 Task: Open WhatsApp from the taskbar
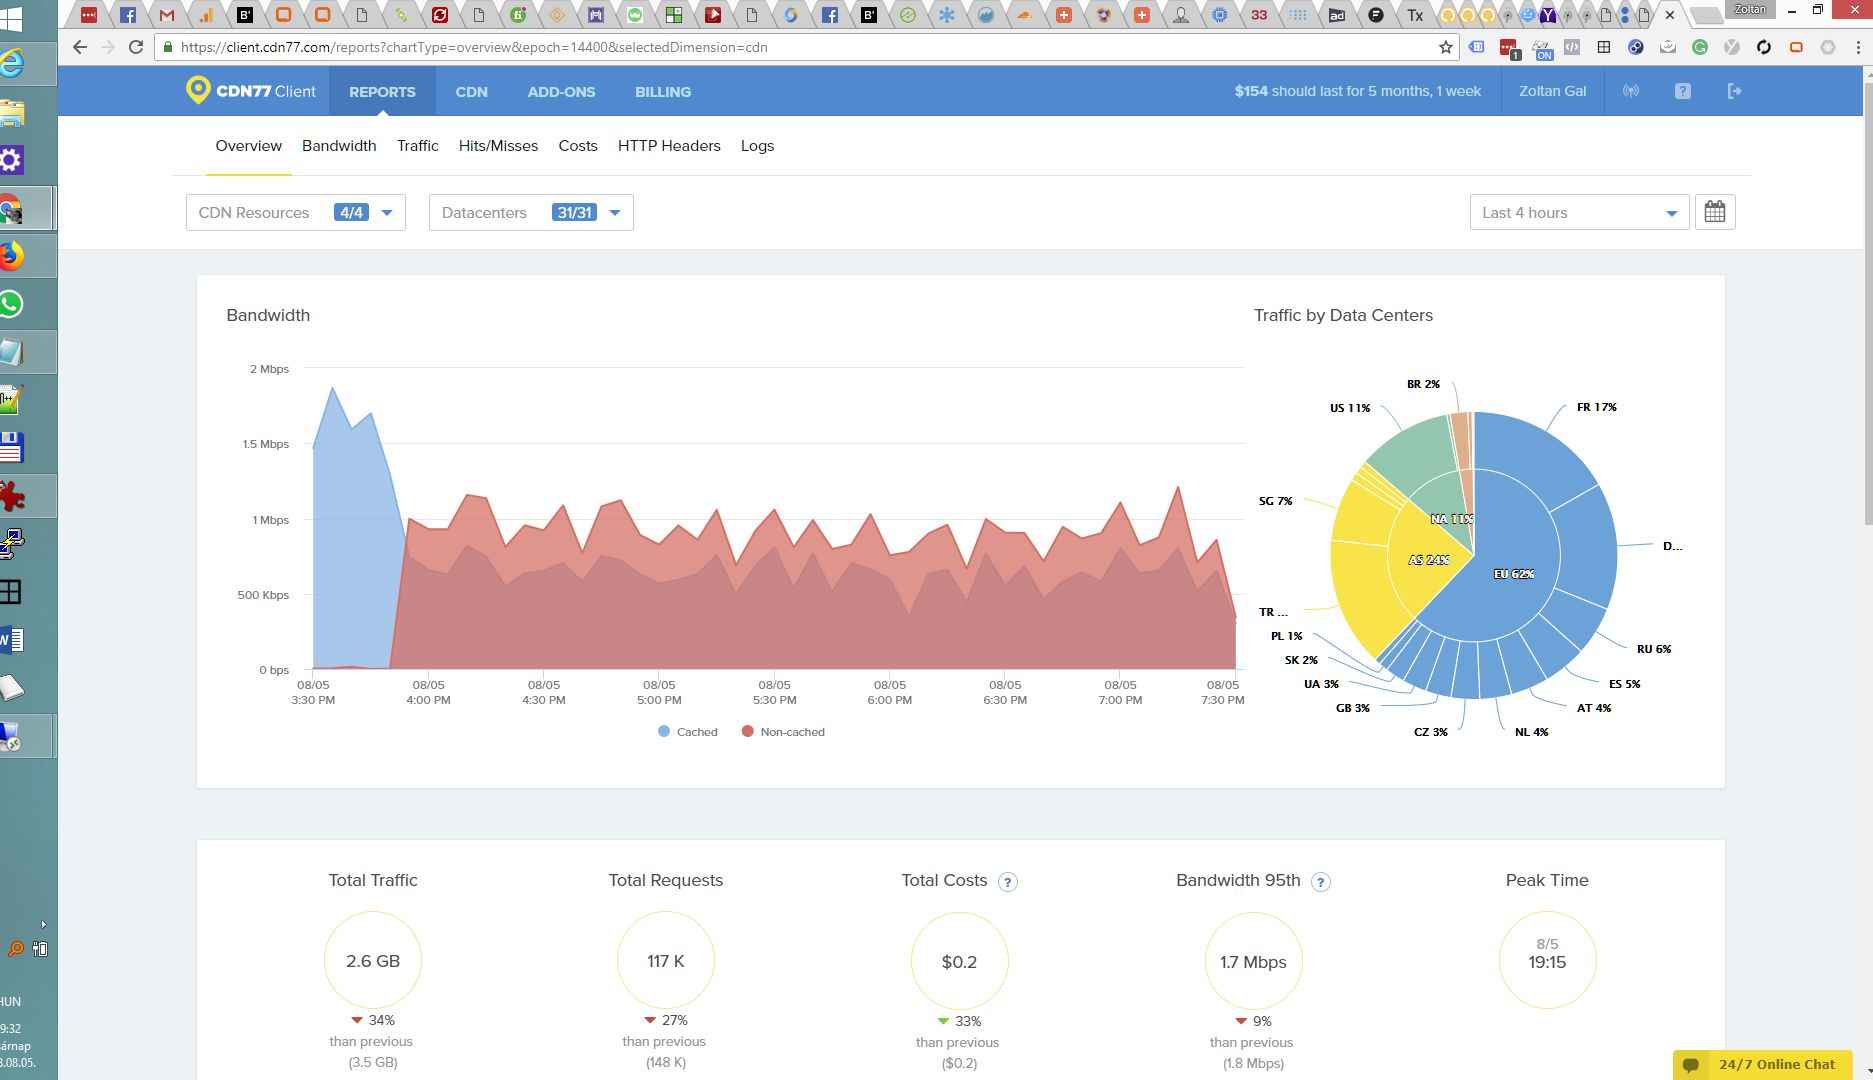12,304
